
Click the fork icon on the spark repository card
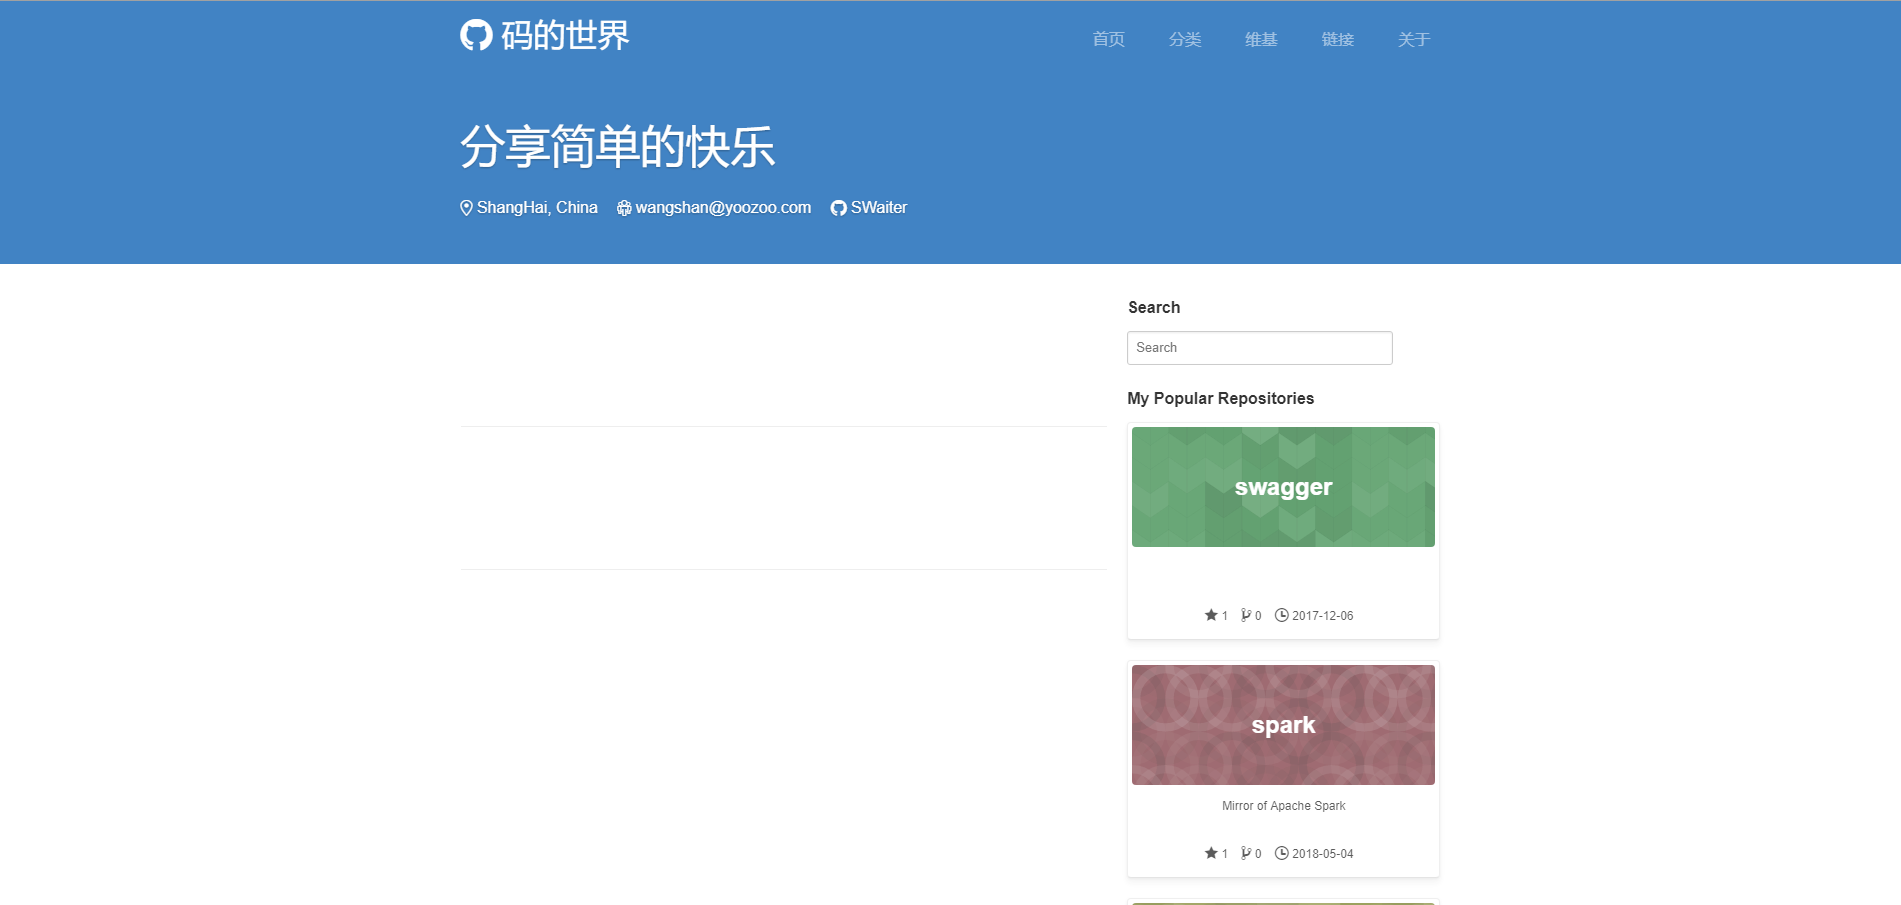tap(1246, 853)
